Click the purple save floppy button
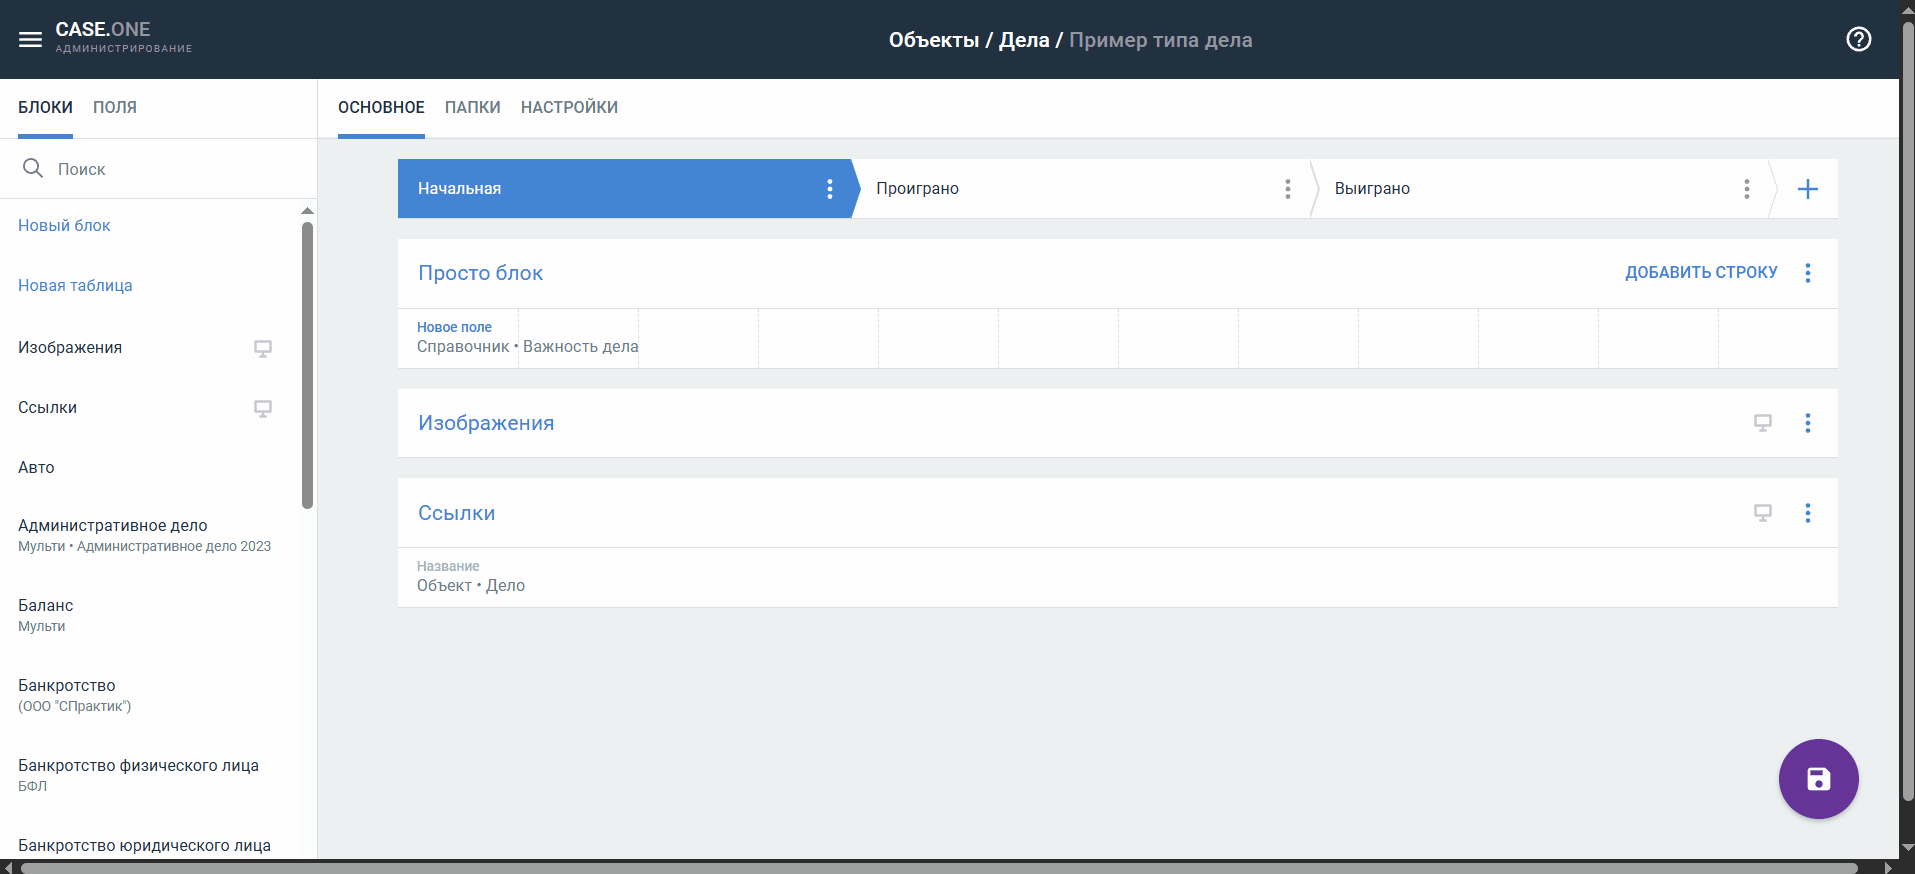 (1818, 779)
